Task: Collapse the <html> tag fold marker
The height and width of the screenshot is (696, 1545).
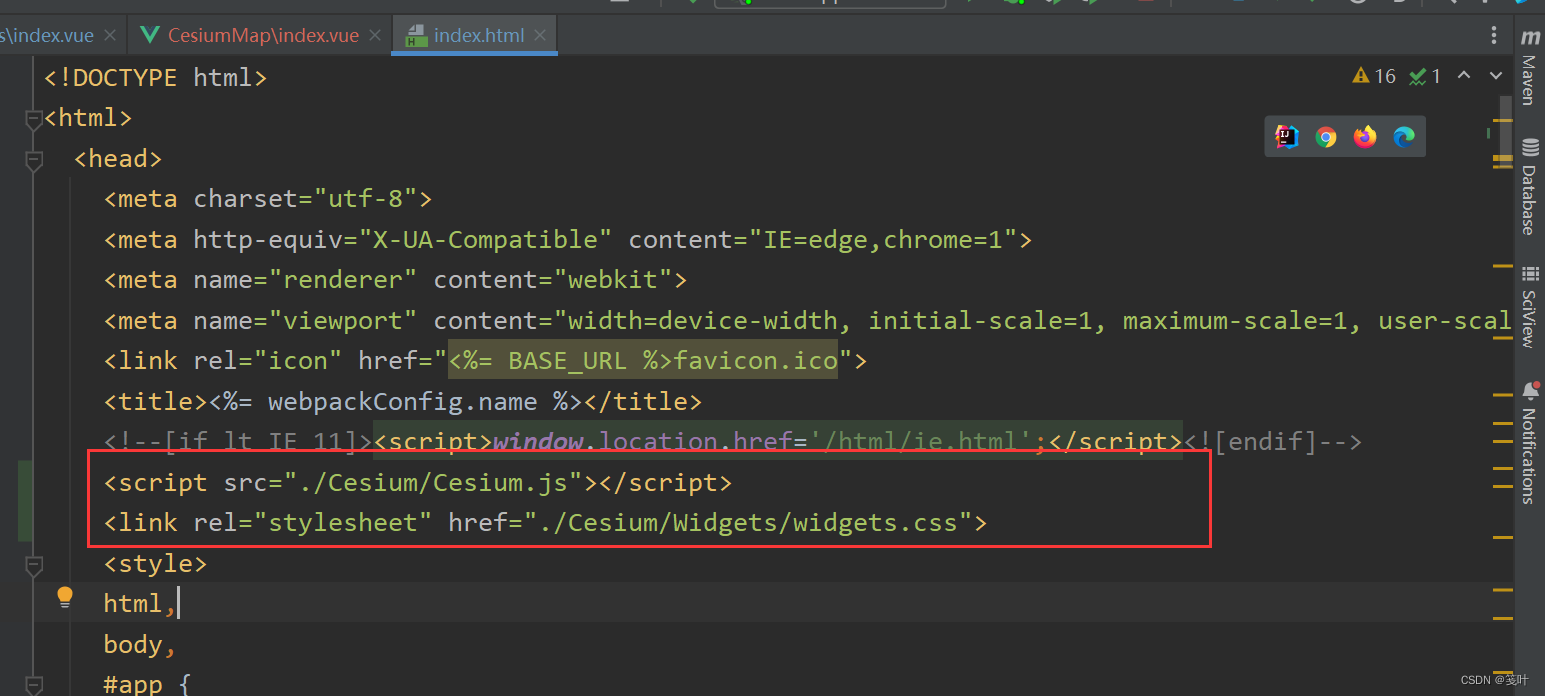Action: [34, 118]
